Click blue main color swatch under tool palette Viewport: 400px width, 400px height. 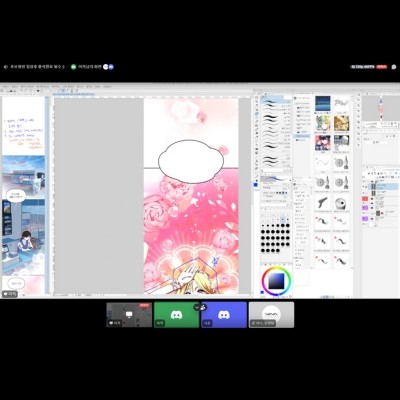point(256,184)
